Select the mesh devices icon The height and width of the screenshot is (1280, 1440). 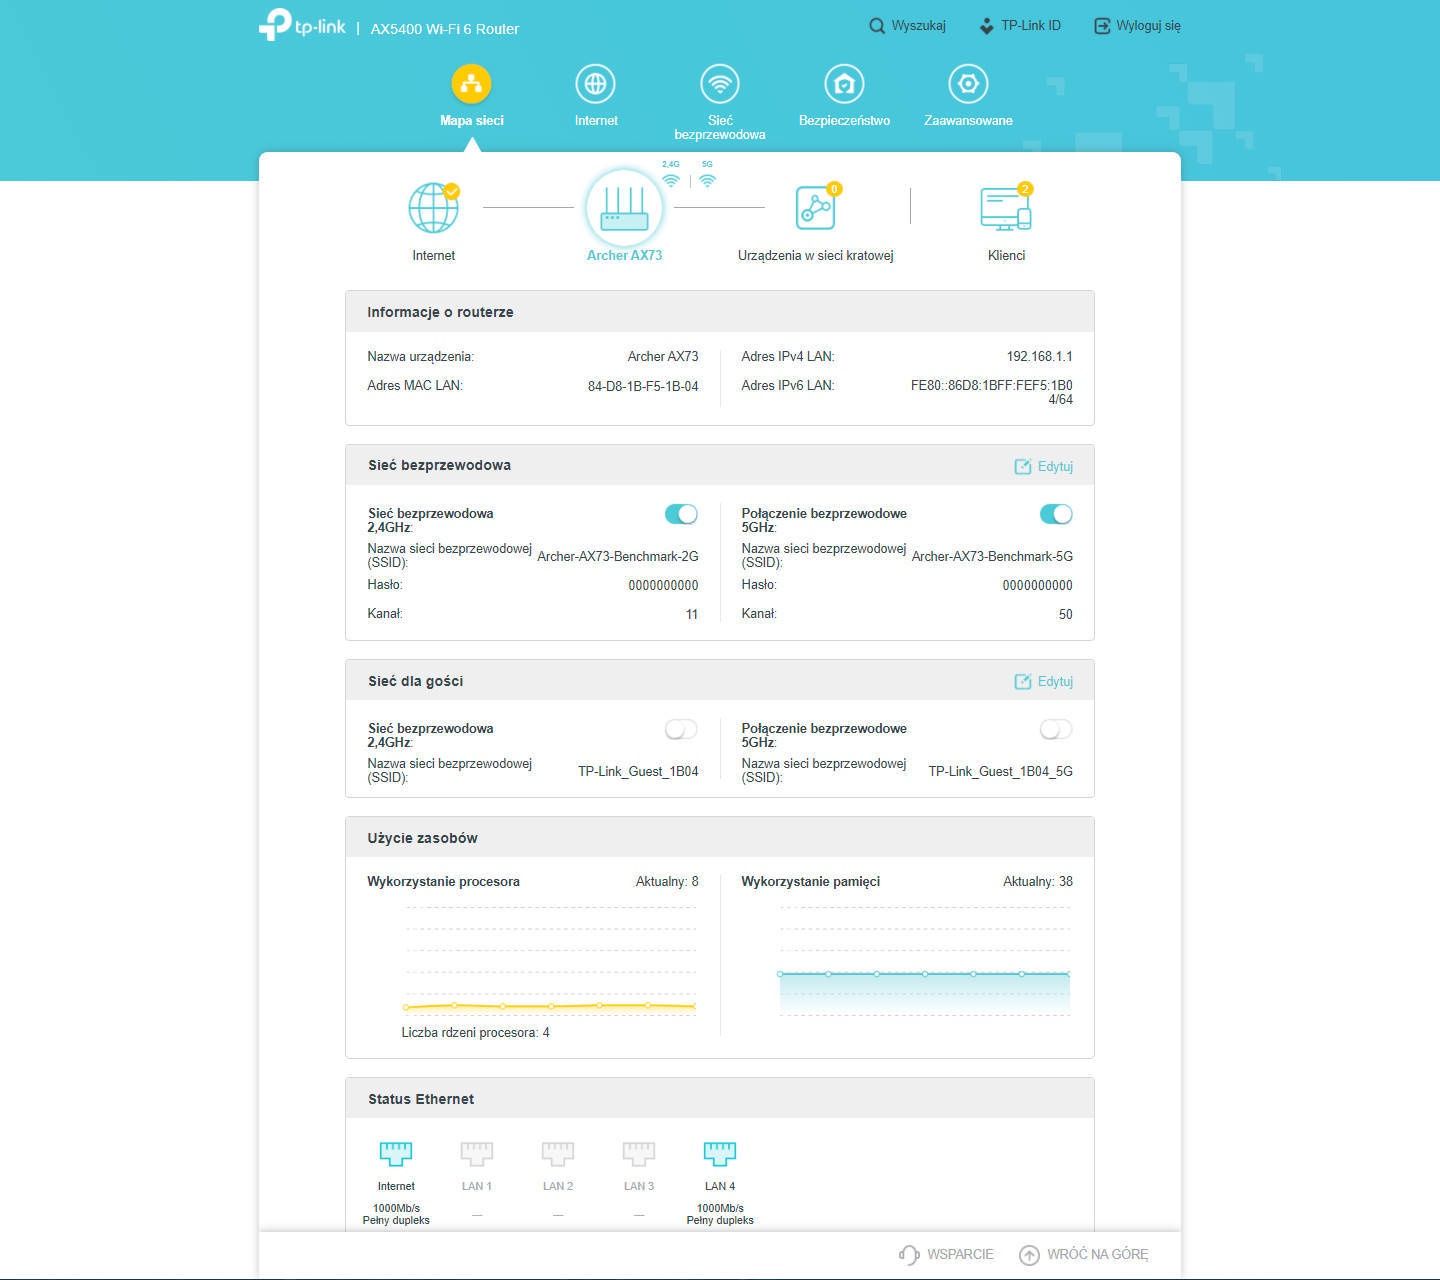pyautogui.click(x=817, y=207)
